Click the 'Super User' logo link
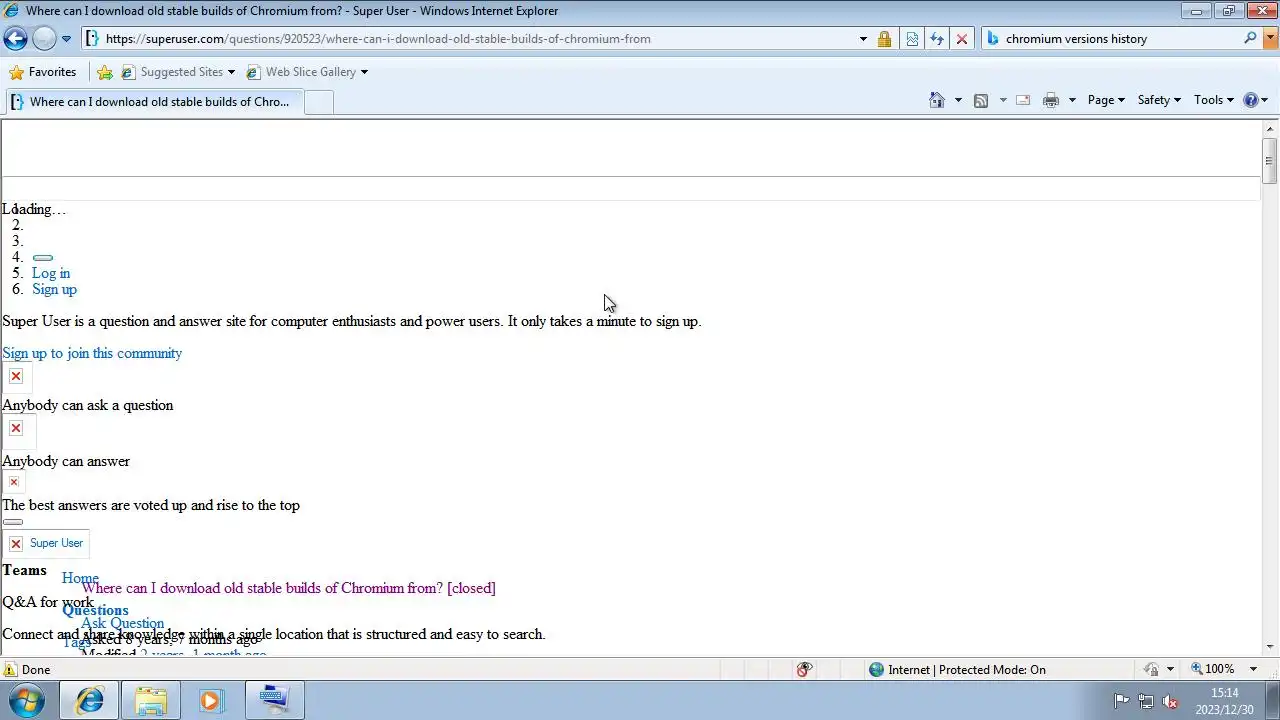 [x=46, y=543]
